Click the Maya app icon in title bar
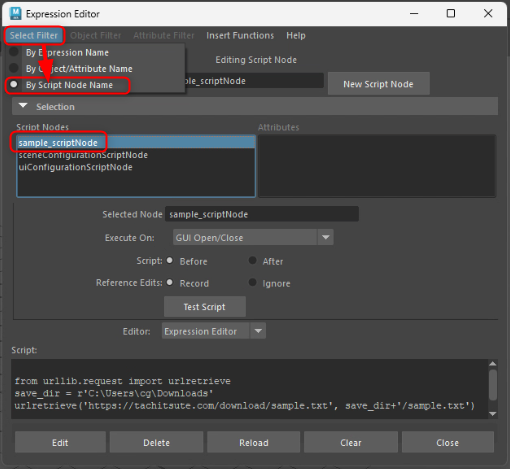Image resolution: width=510 pixels, height=469 pixels. tap(15, 14)
